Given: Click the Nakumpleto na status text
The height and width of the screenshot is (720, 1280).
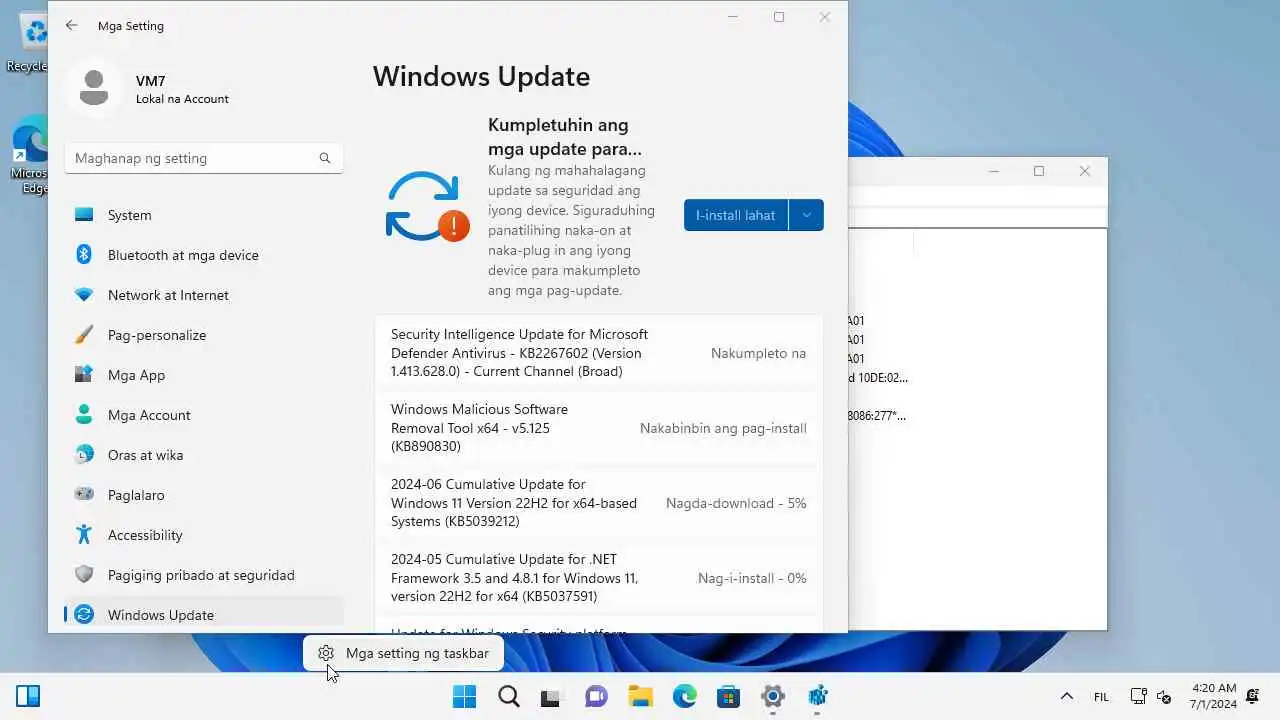Looking at the screenshot, I should [x=758, y=353].
